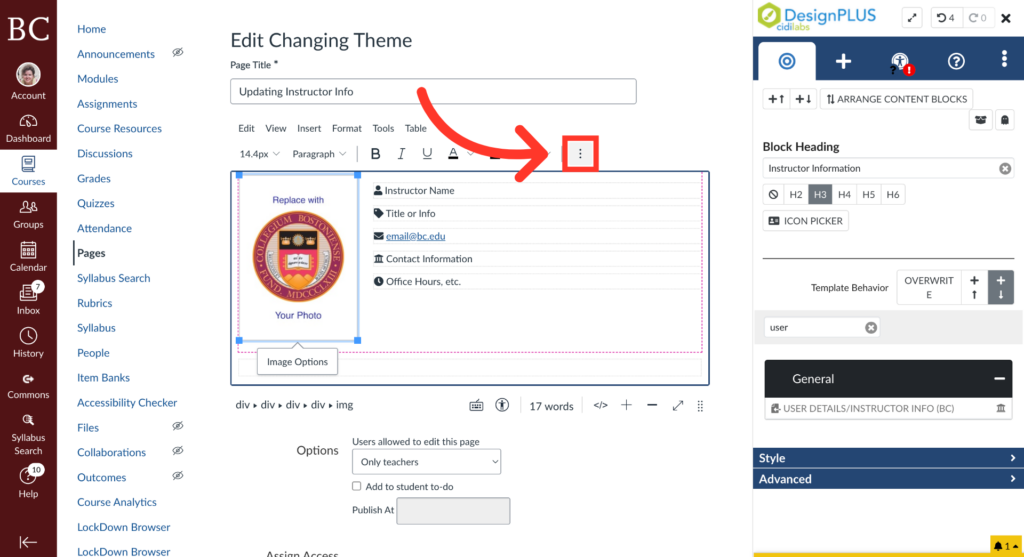Click the Arrange Content Blocks button
The height and width of the screenshot is (557, 1024).
pyautogui.click(x=895, y=99)
